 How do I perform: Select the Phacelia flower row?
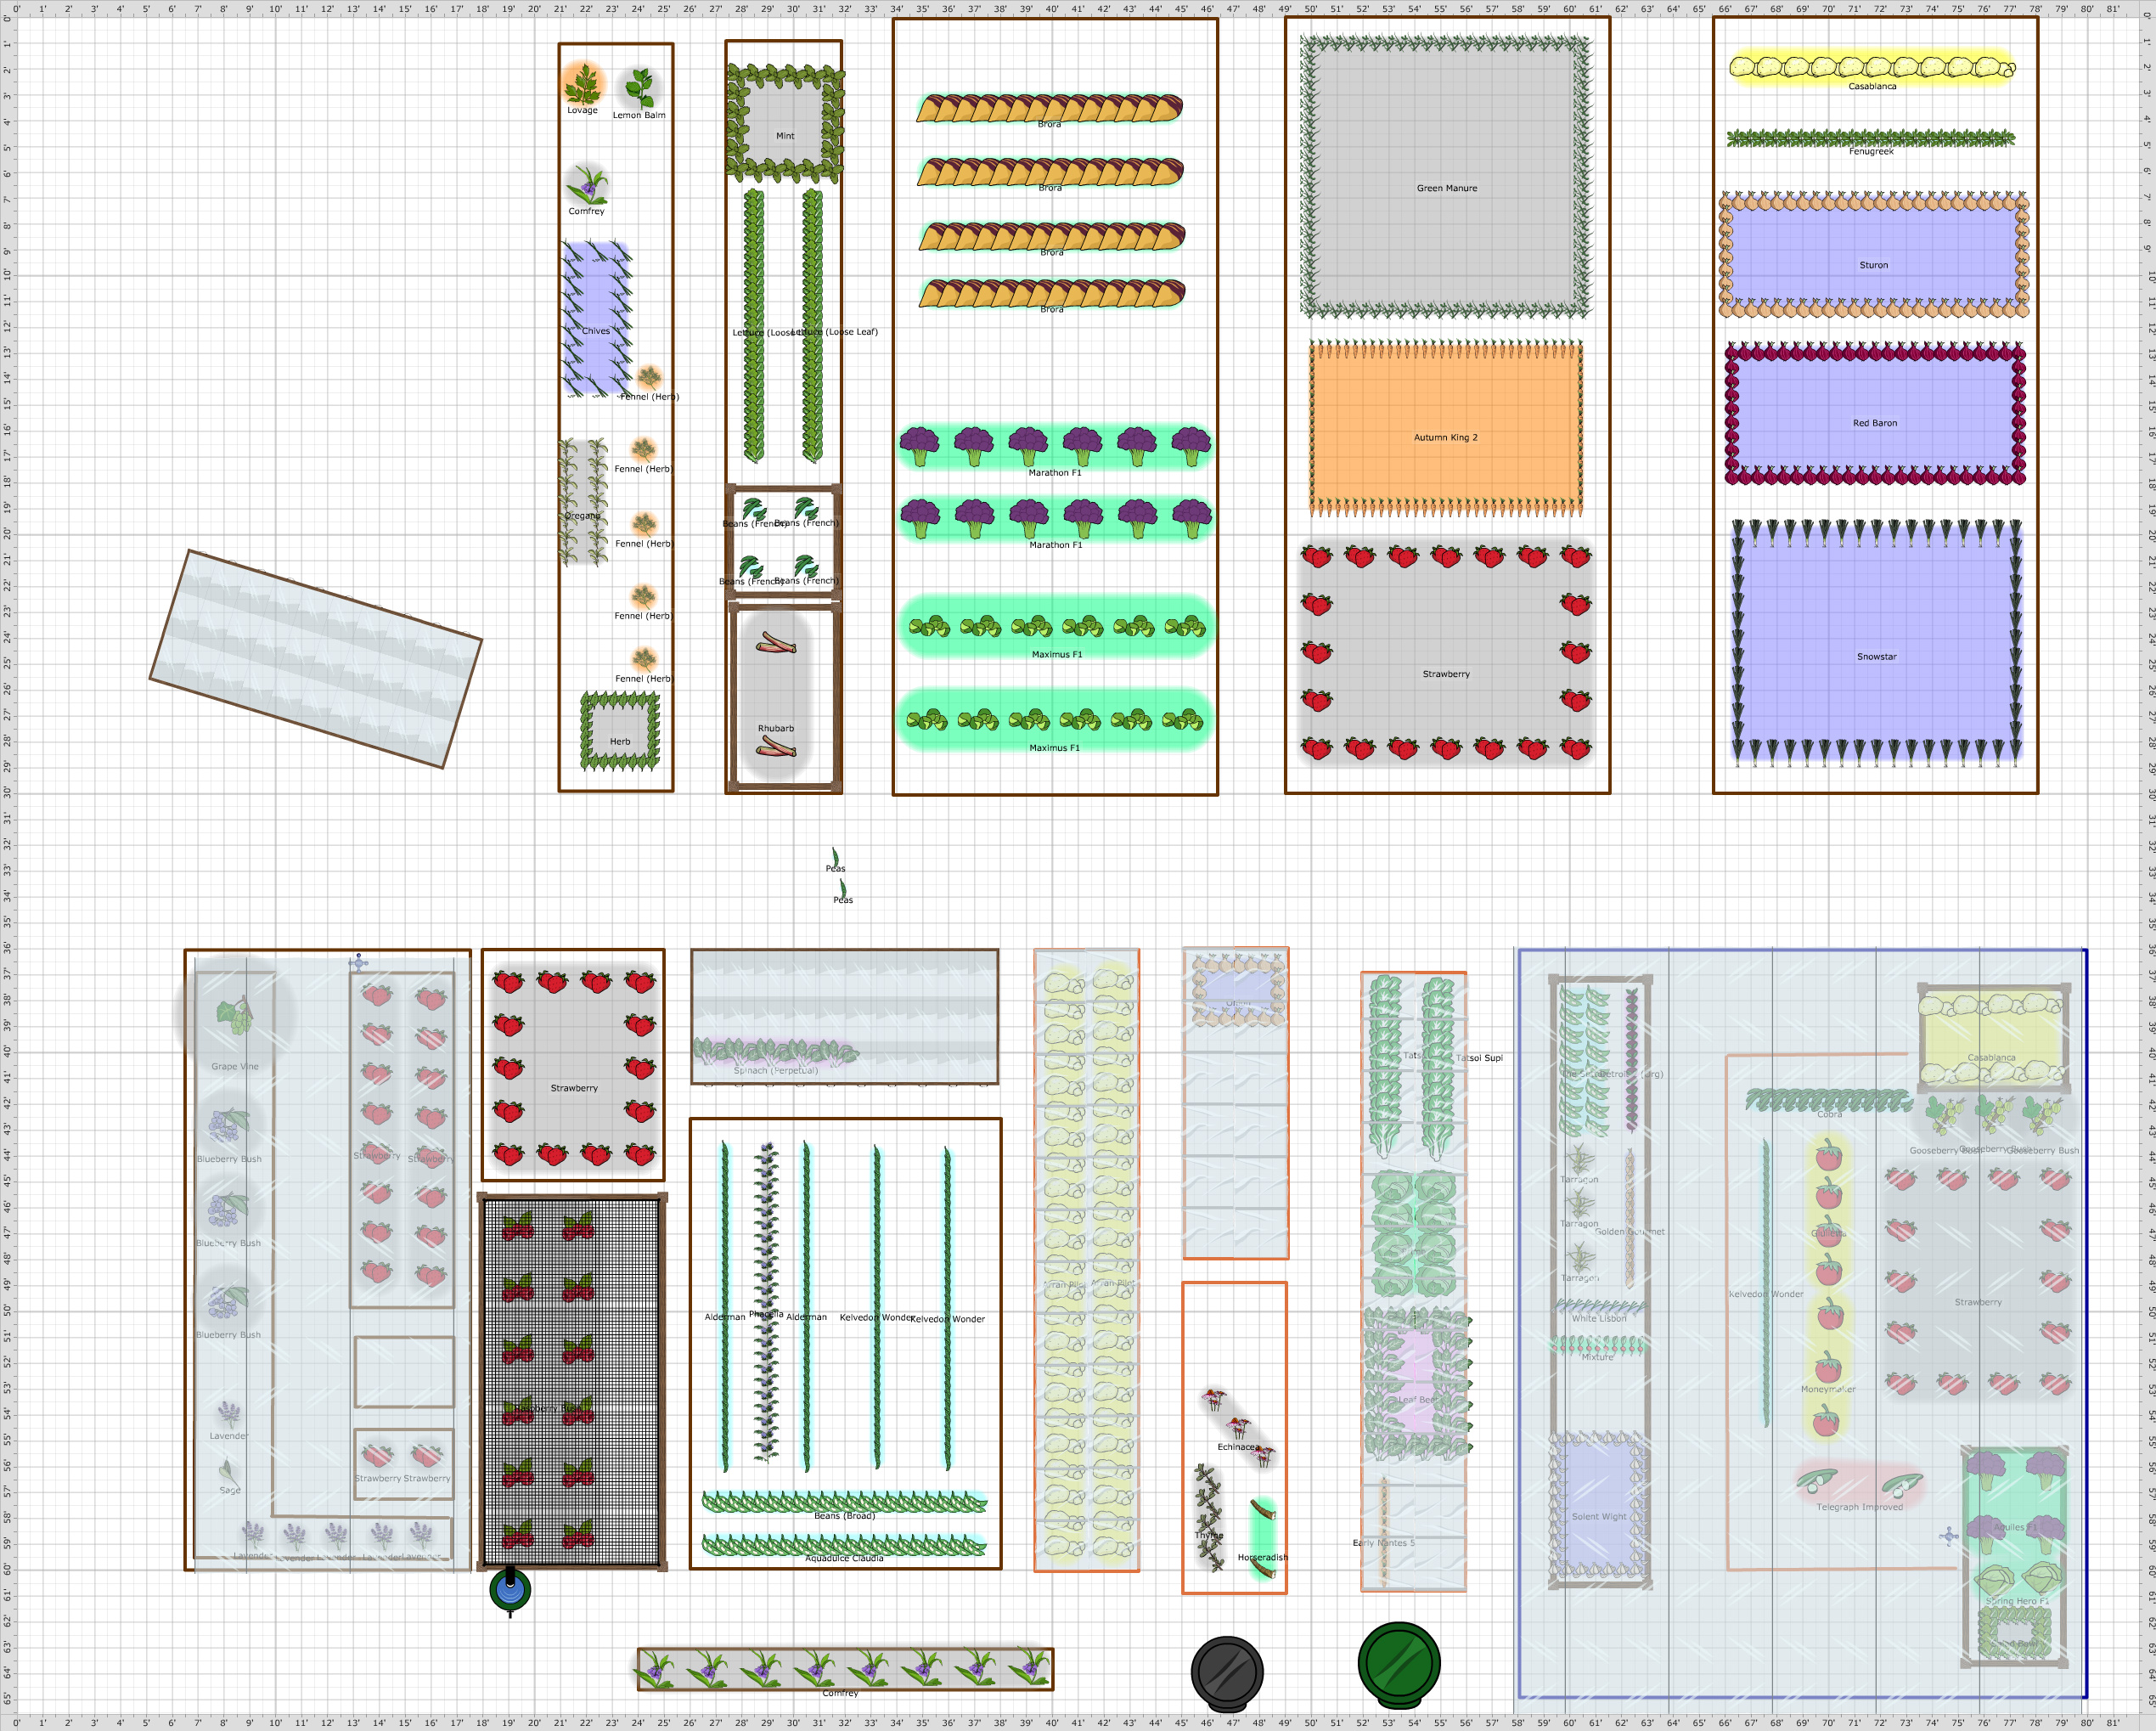[766, 1303]
